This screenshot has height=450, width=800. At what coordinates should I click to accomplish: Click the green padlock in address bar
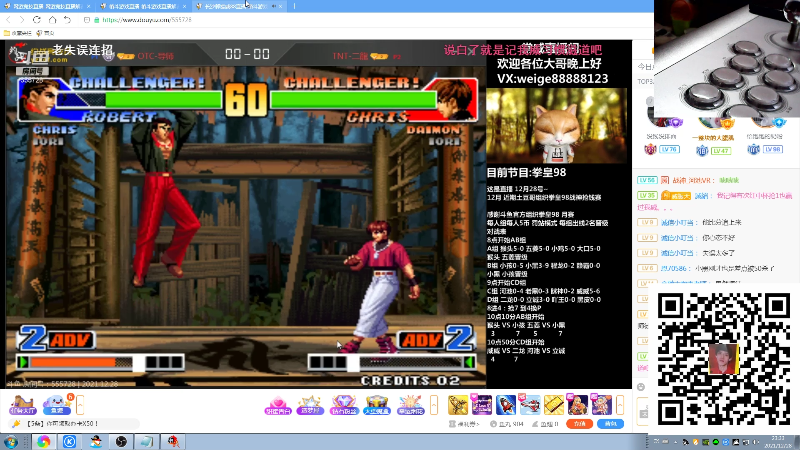(x=96, y=20)
